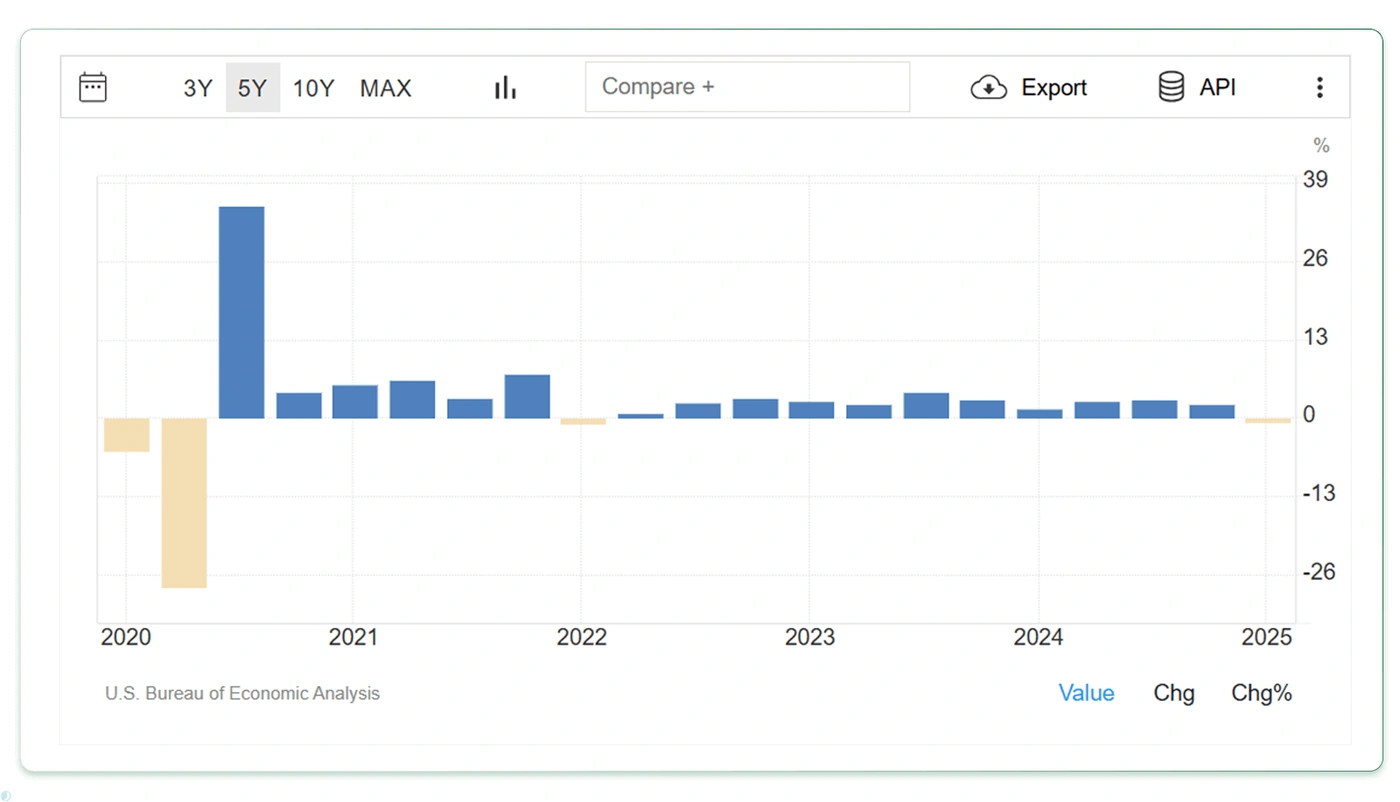Click the cloud download Export icon

pyautogui.click(x=988, y=88)
